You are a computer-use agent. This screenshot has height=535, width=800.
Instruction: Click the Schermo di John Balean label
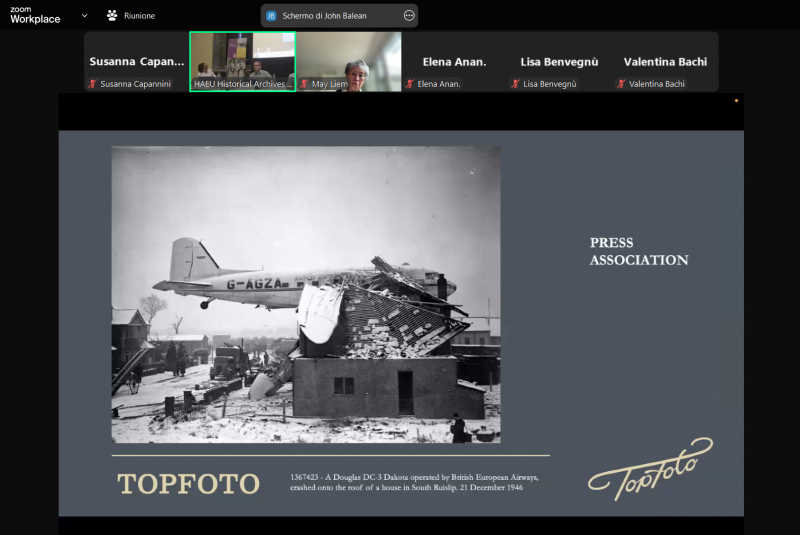point(324,16)
